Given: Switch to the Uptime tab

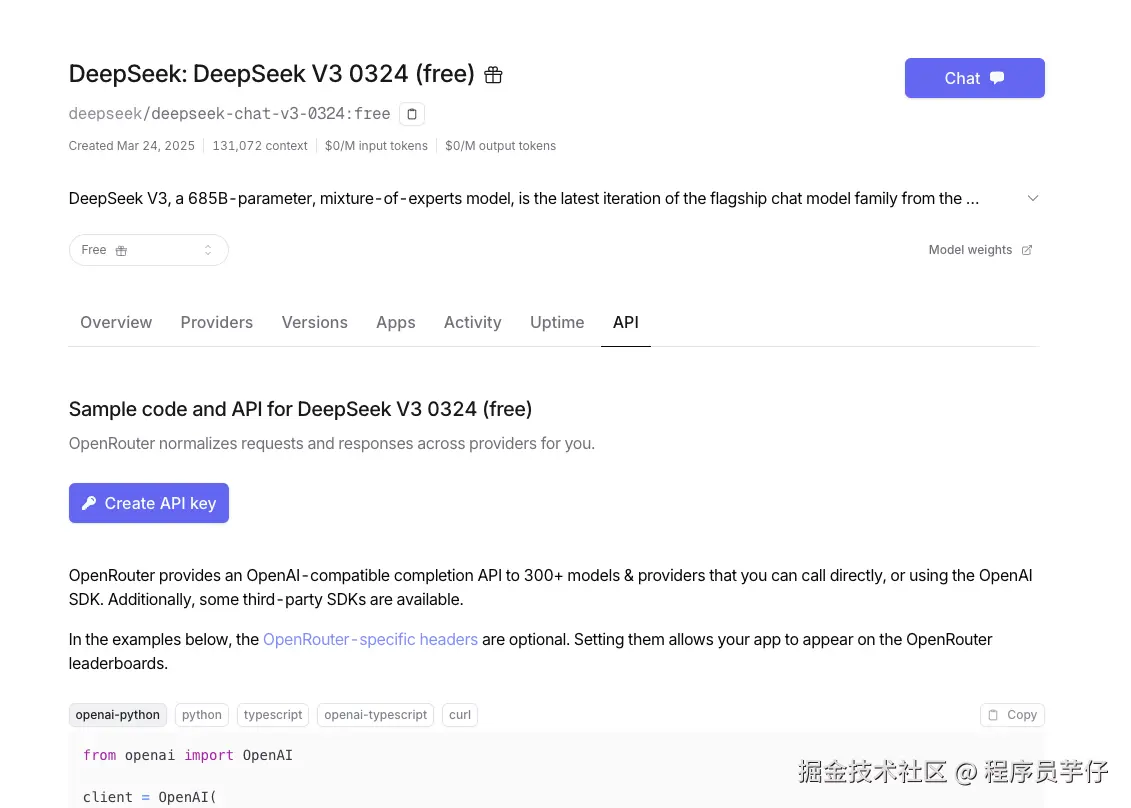Looking at the screenshot, I should [x=557, y=322].
